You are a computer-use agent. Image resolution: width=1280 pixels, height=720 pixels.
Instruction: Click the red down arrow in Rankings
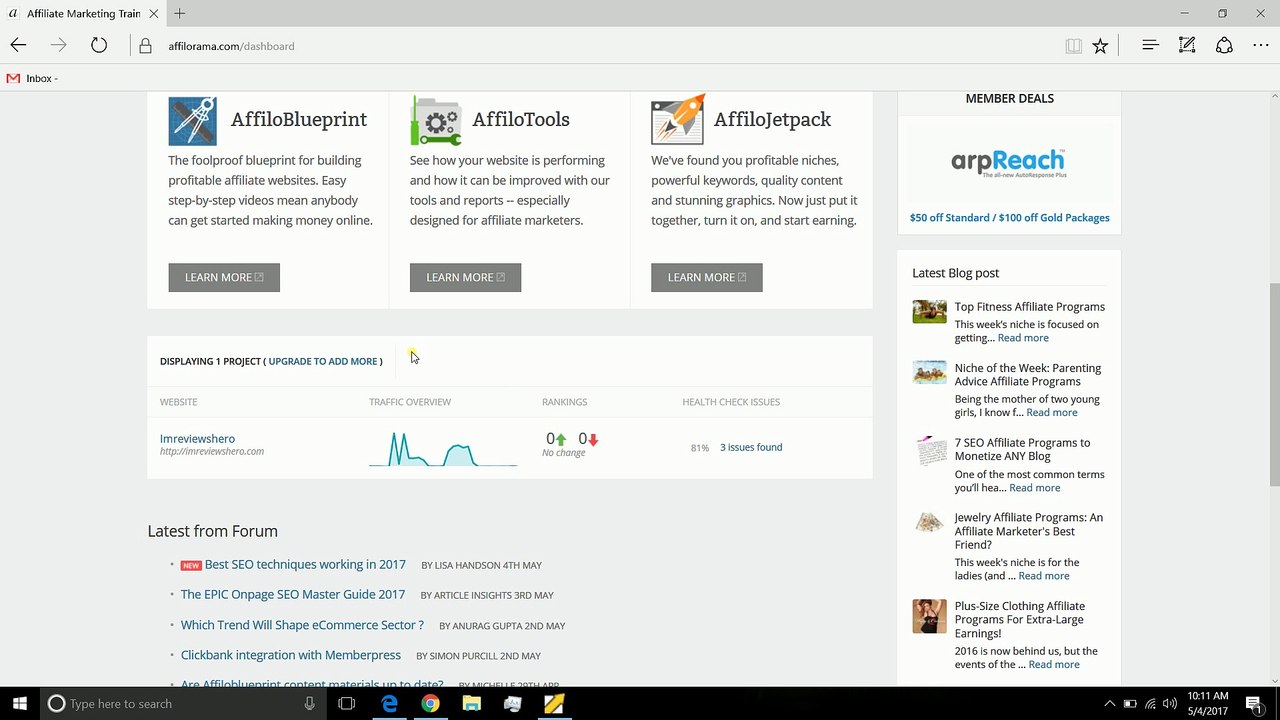tap(593, 439)
